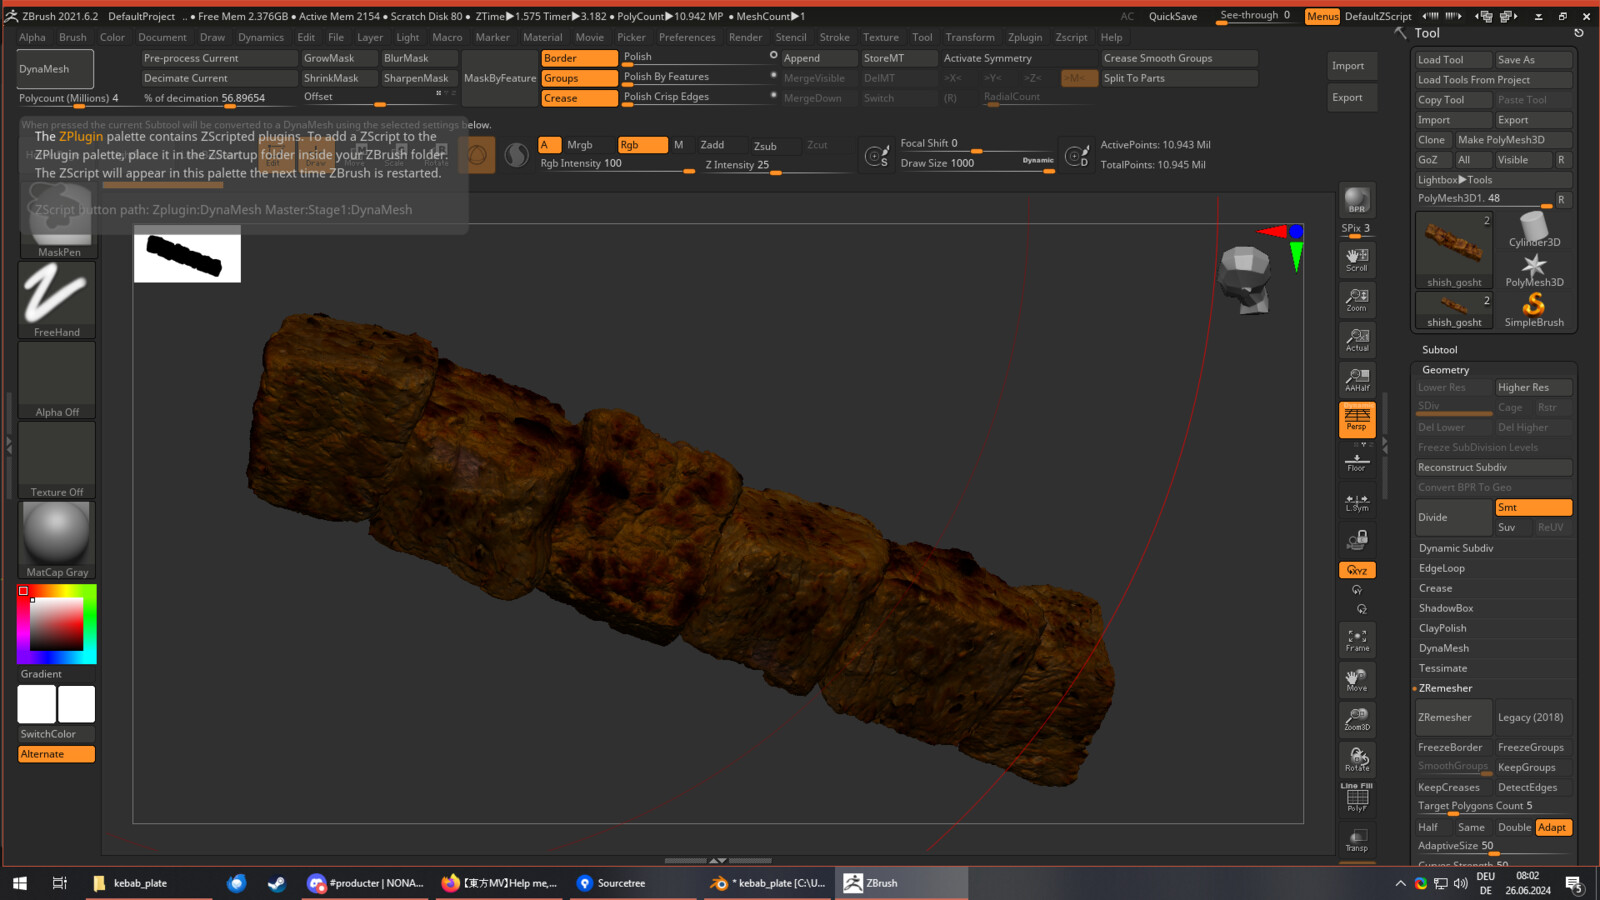Toggle the PolyF line fill icon

pos(1357,798)
